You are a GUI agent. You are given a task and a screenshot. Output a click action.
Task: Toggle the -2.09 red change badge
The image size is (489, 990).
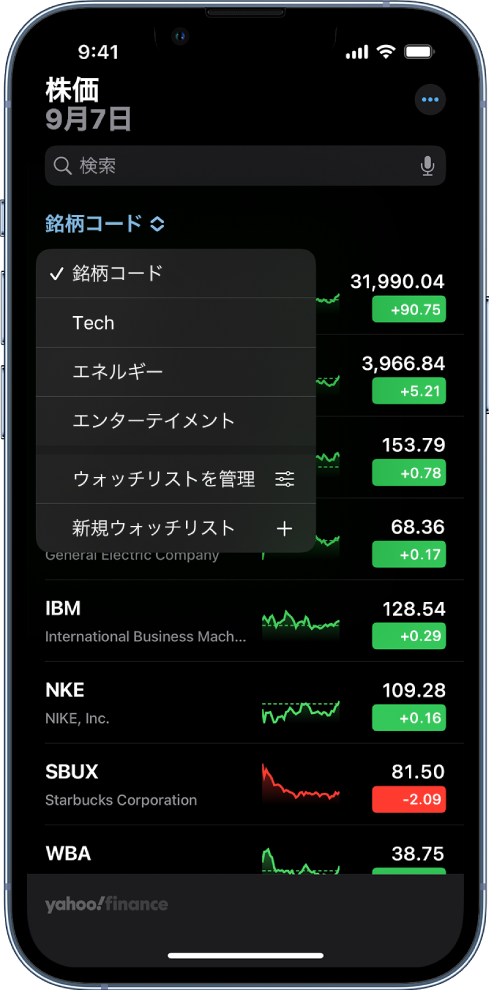[409, 799]
